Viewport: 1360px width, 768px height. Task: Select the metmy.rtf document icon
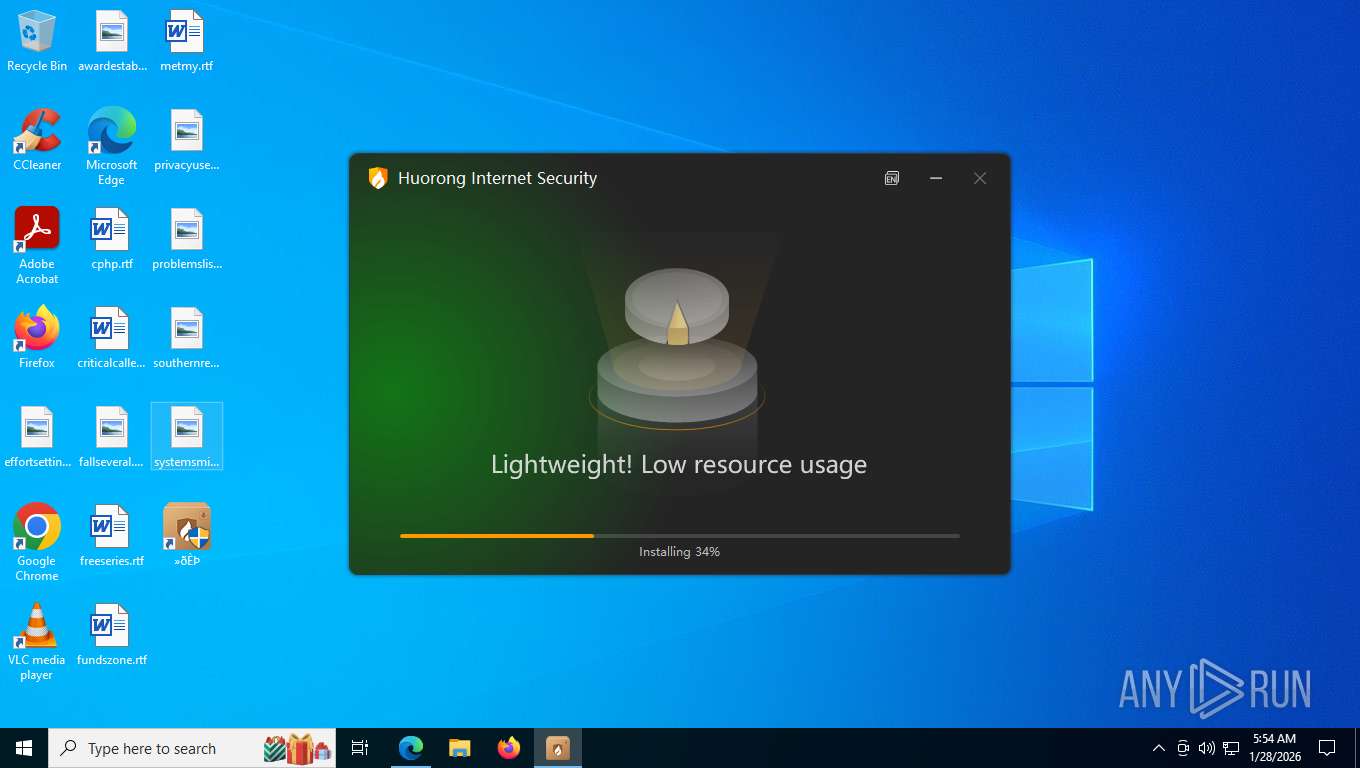187,41
